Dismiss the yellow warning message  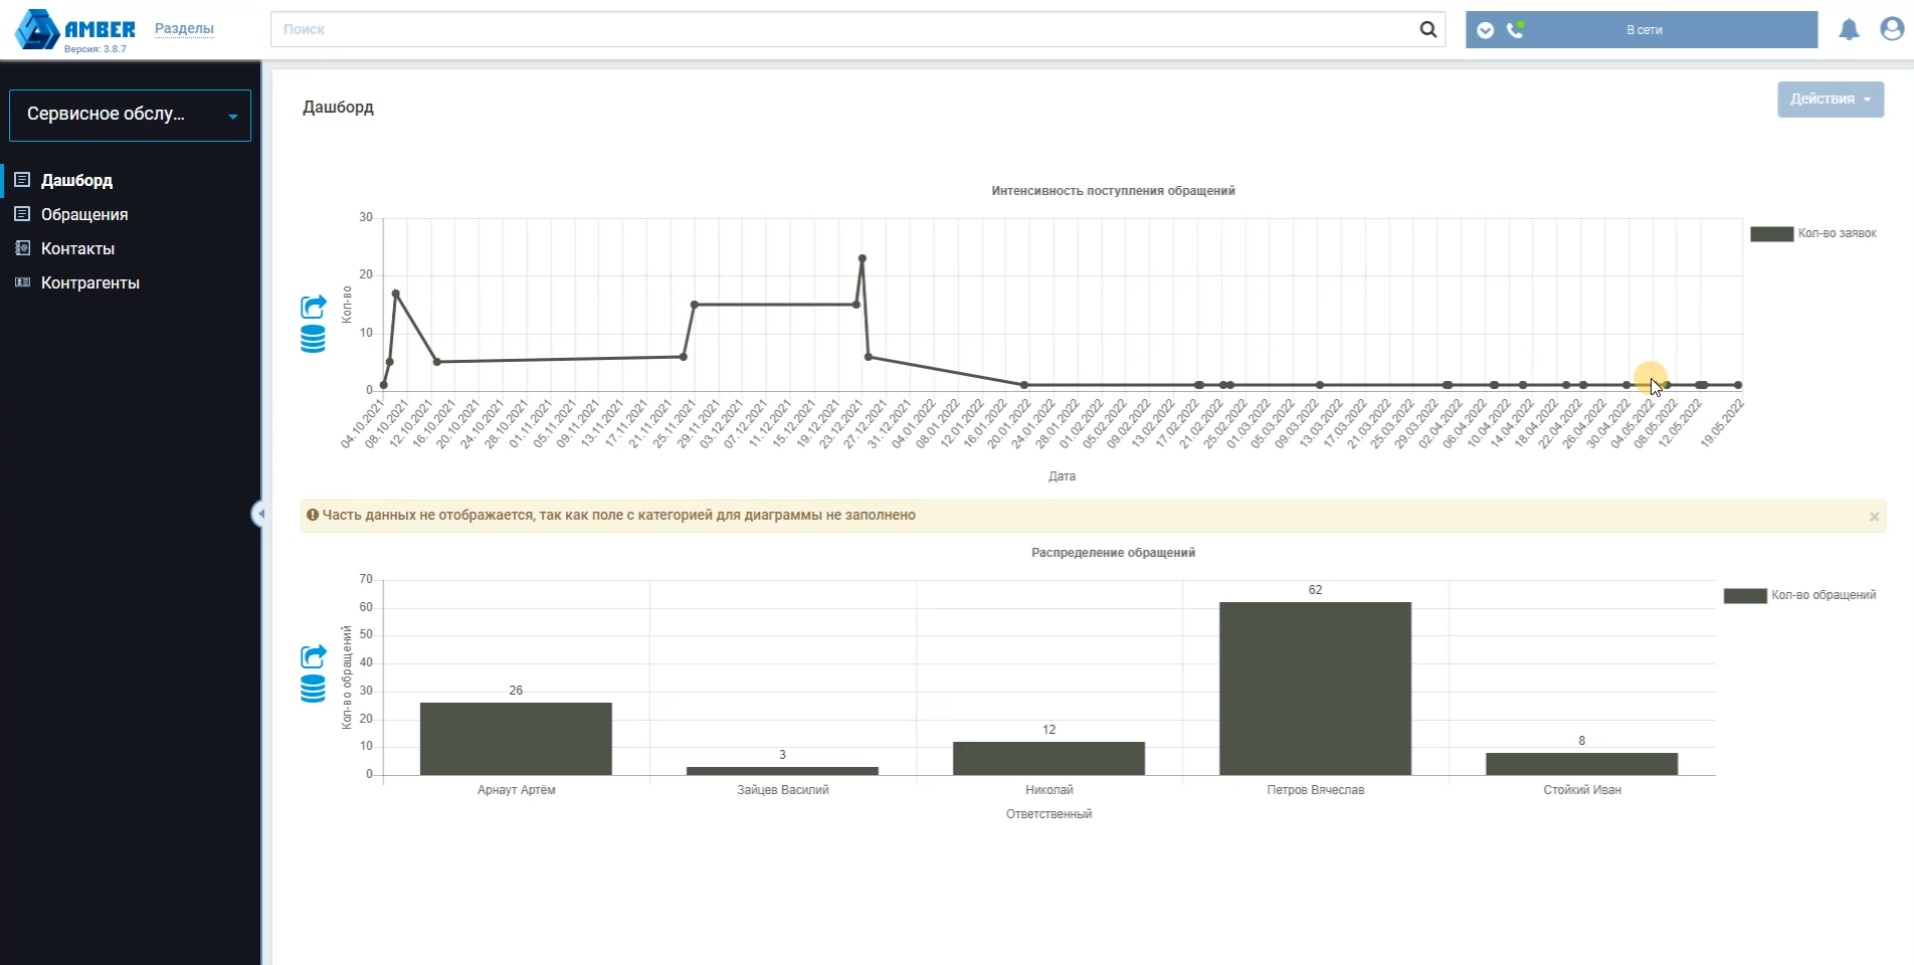pyautogui.click(x=1874, y=517)
